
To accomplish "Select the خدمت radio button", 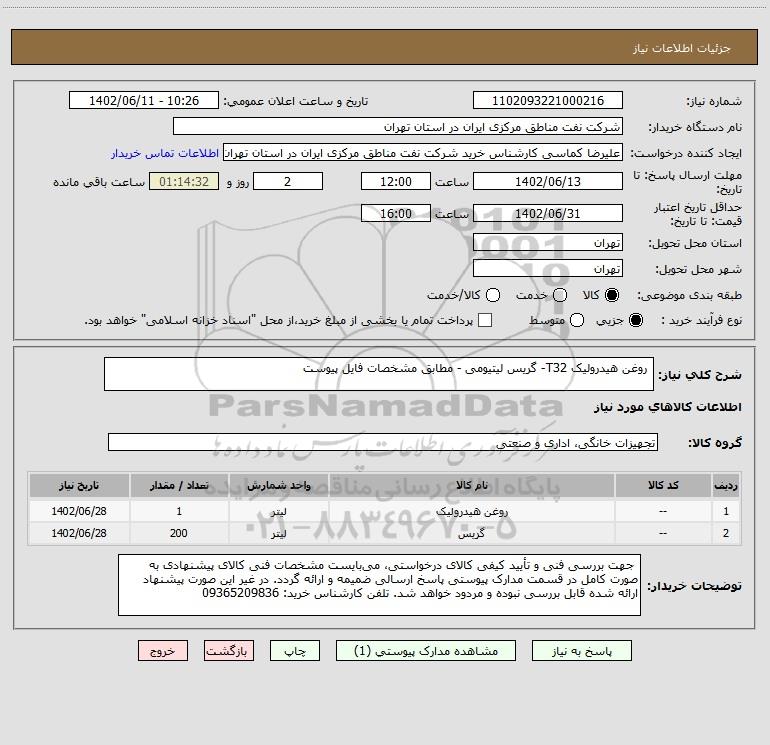I will 560,295.
